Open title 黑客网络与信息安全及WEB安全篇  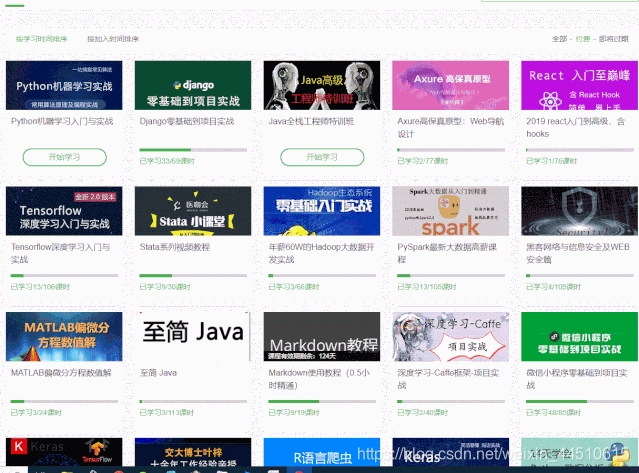(x=577, y=253)
